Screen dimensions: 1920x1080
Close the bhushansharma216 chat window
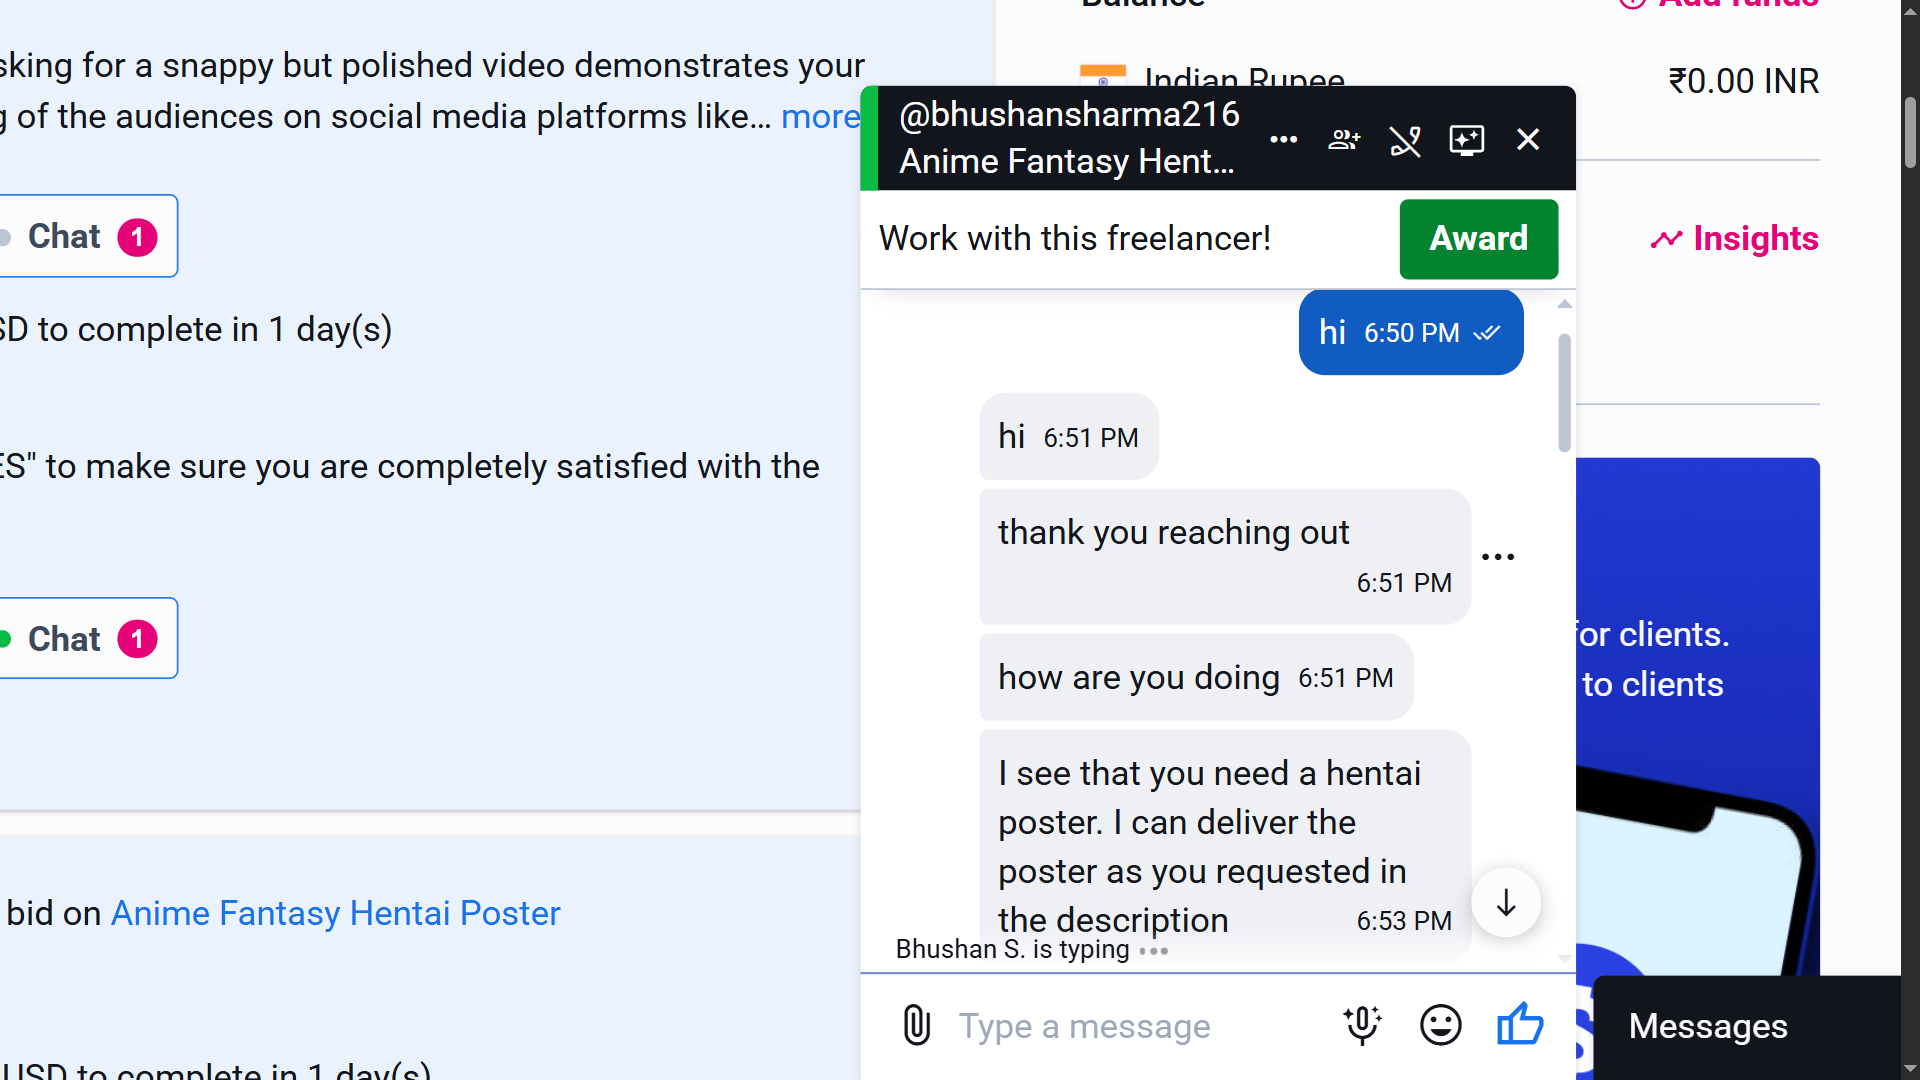point(1528,140)
